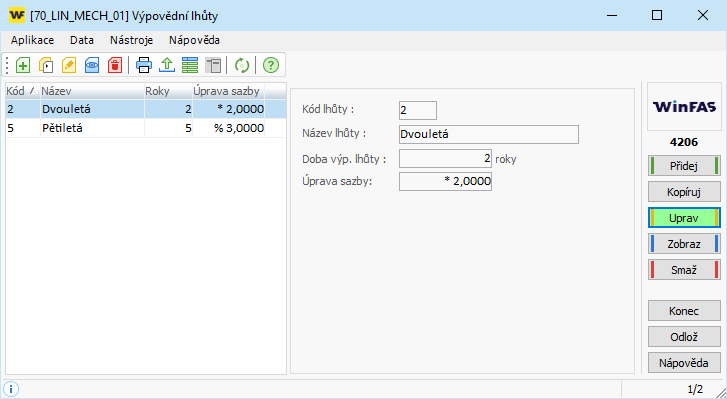Click the blue eye view record icon
This screenshot has width=727, height=399.
point(92,65)
